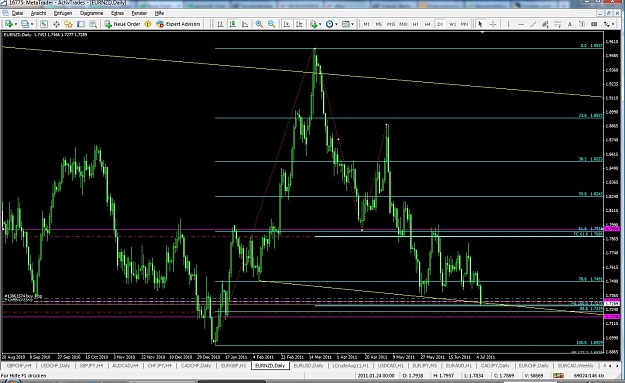The height and width of the screenshot is (383, 625).
Task: Switch to candlestick chart display
Action: click(232, 24)
